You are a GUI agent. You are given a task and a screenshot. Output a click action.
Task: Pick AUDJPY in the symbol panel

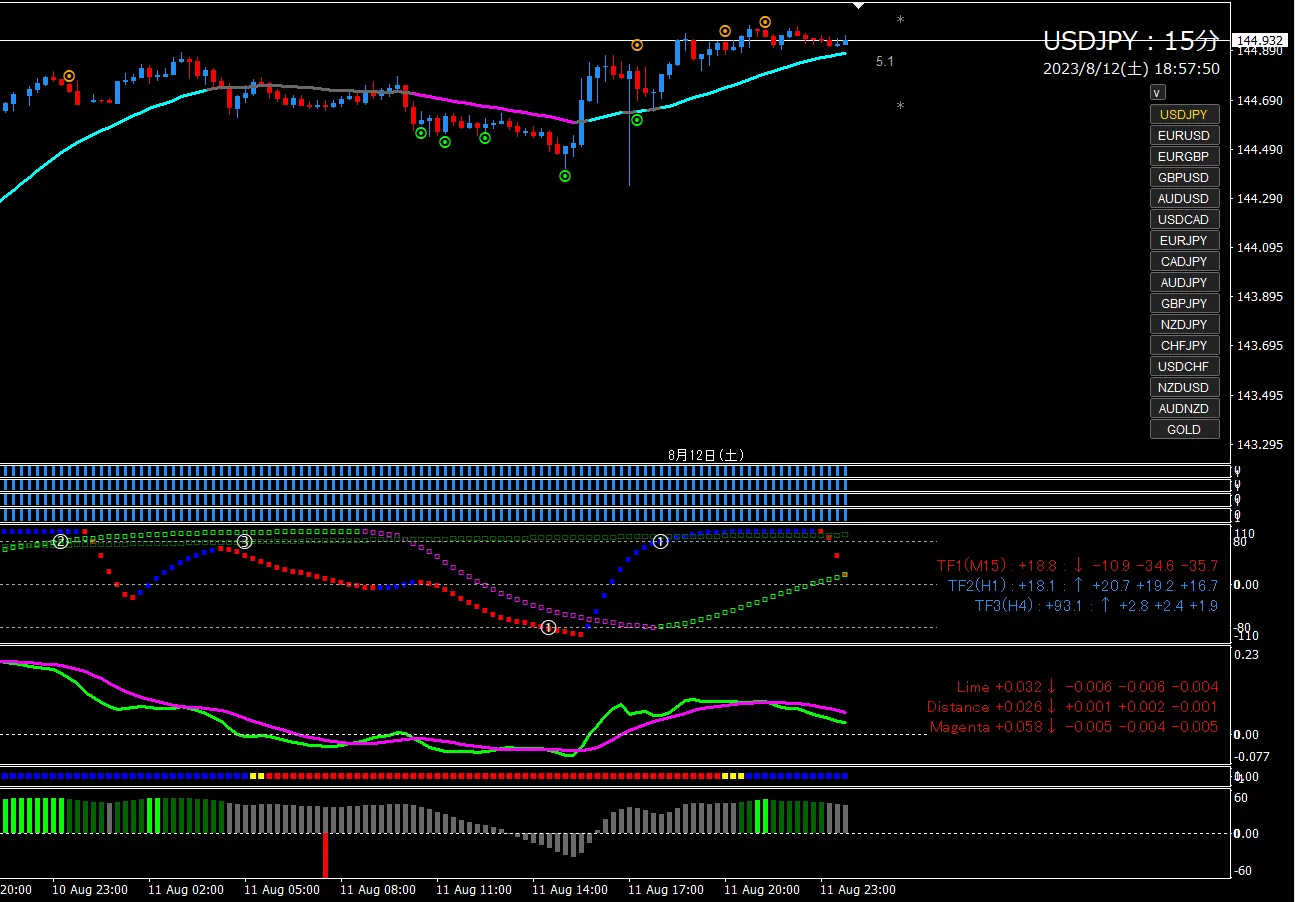coord(1184,283)
